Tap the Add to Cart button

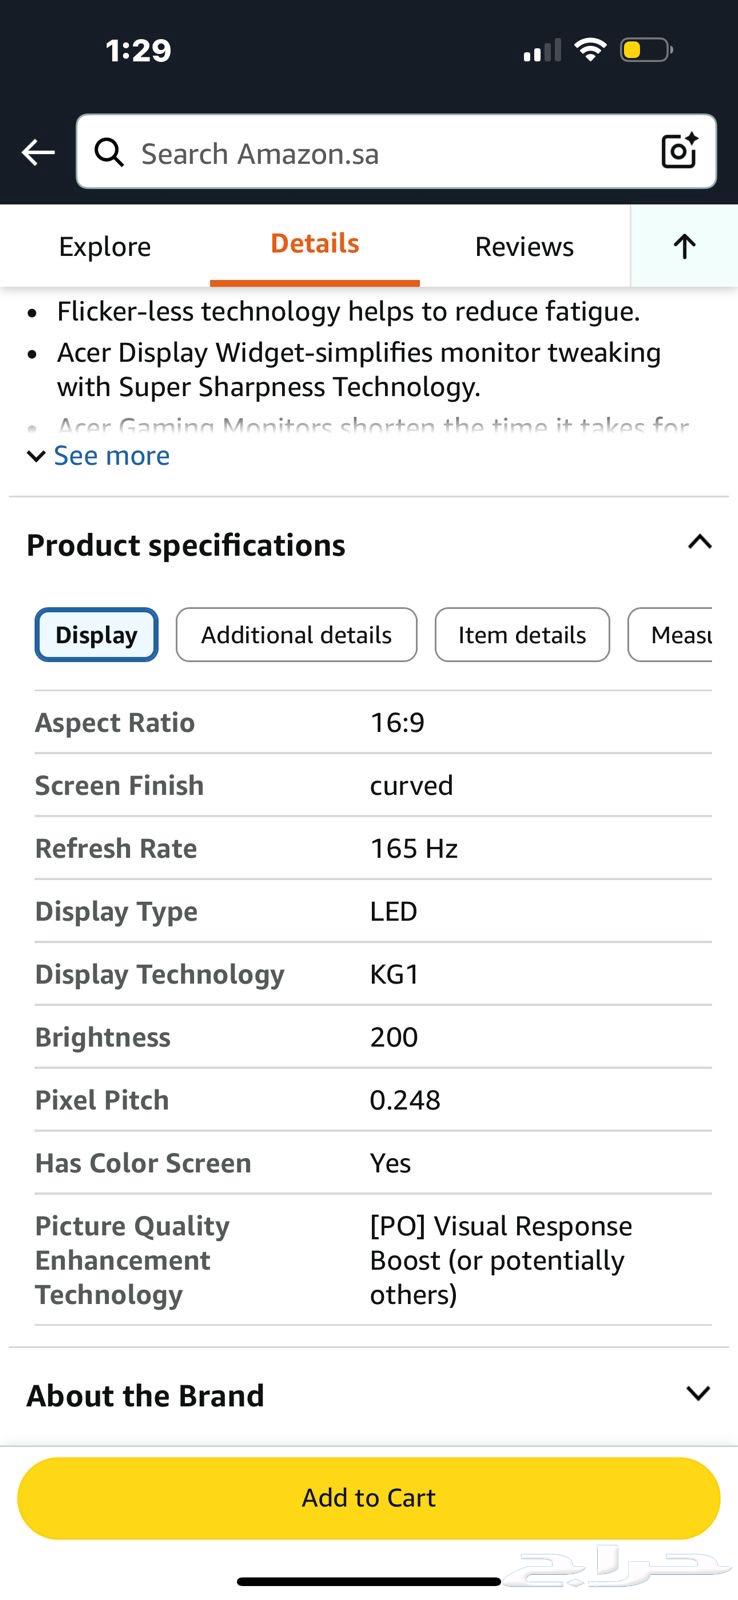368,1497
